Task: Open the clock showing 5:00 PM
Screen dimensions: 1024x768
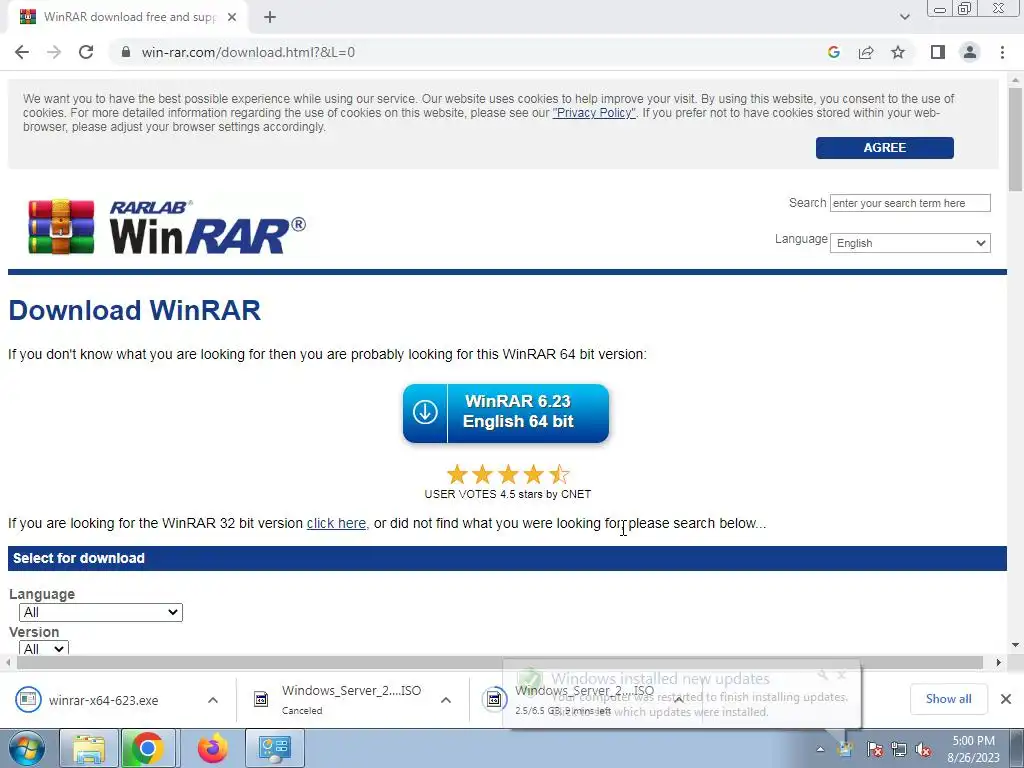Action: coord(973,749)
